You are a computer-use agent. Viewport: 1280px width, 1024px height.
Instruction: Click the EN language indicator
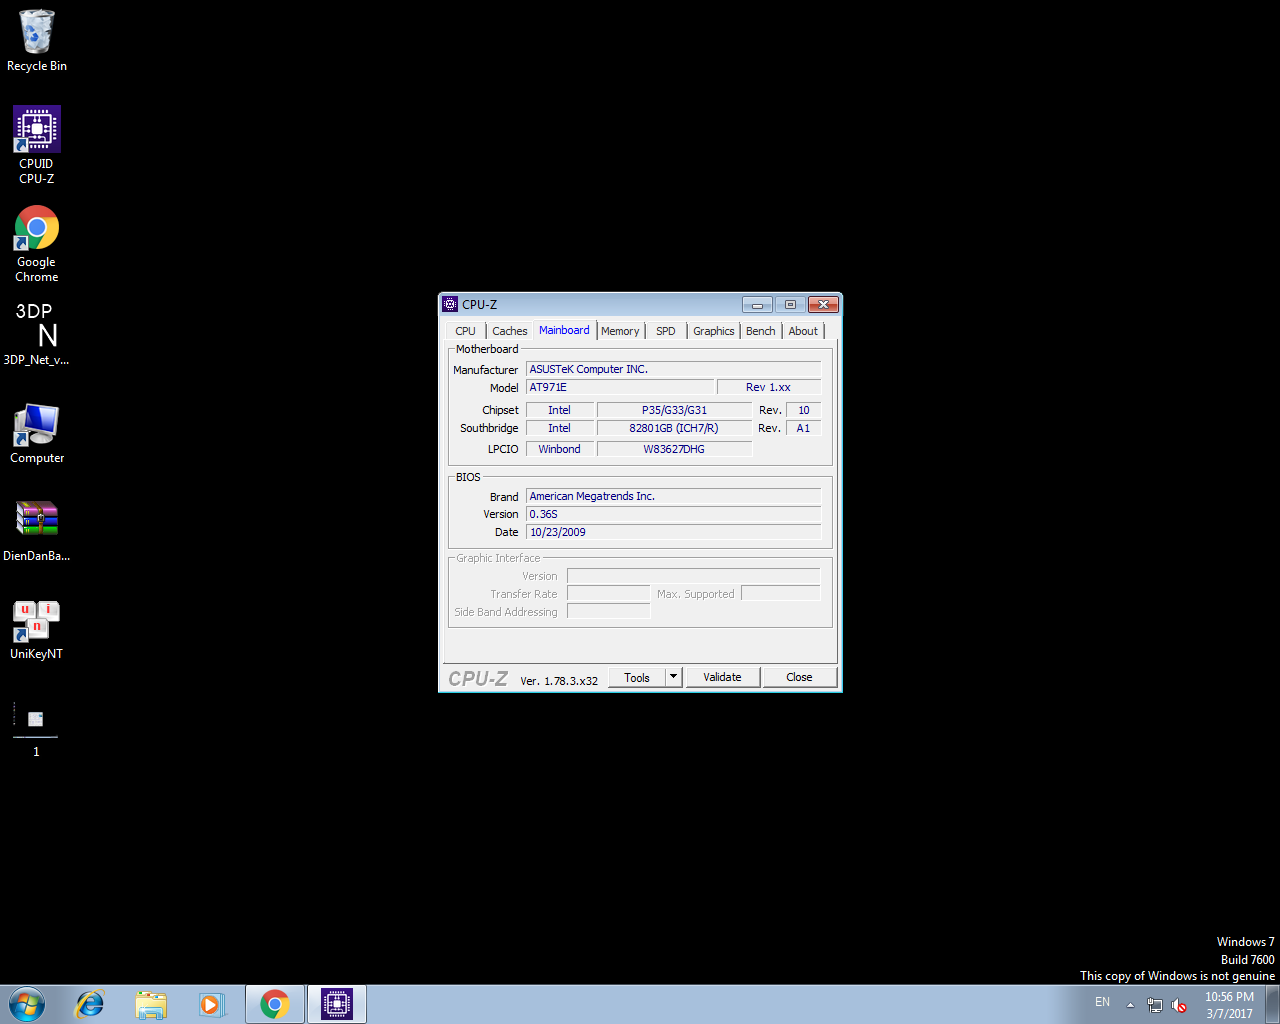1102,1002
